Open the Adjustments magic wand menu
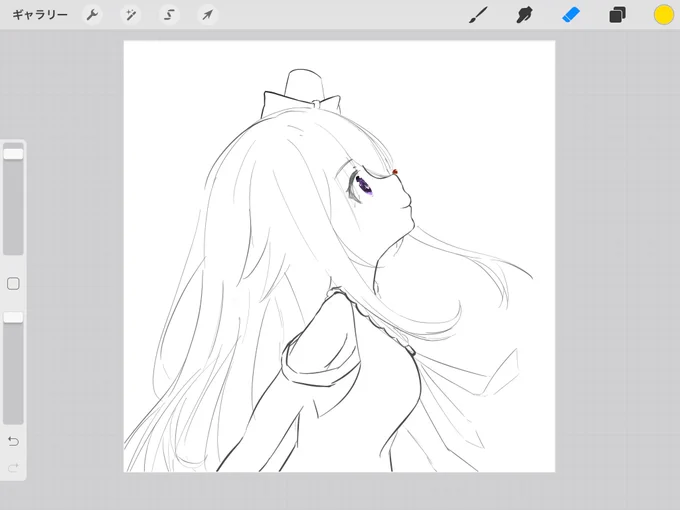 131,15
